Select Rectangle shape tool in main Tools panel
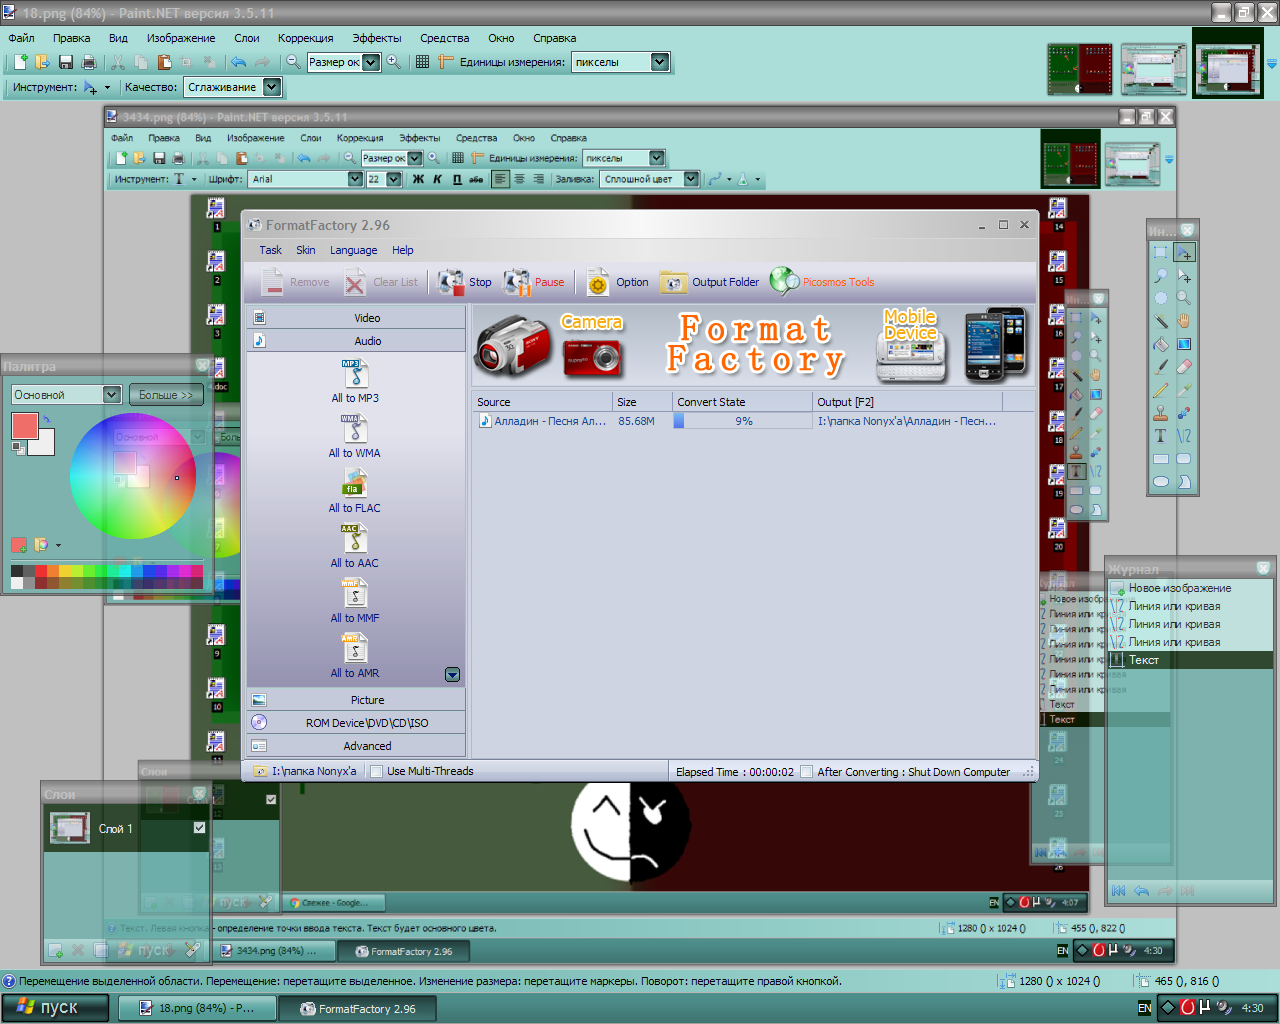Viewport: 1280px width, 1024px height. (1160, 459)
